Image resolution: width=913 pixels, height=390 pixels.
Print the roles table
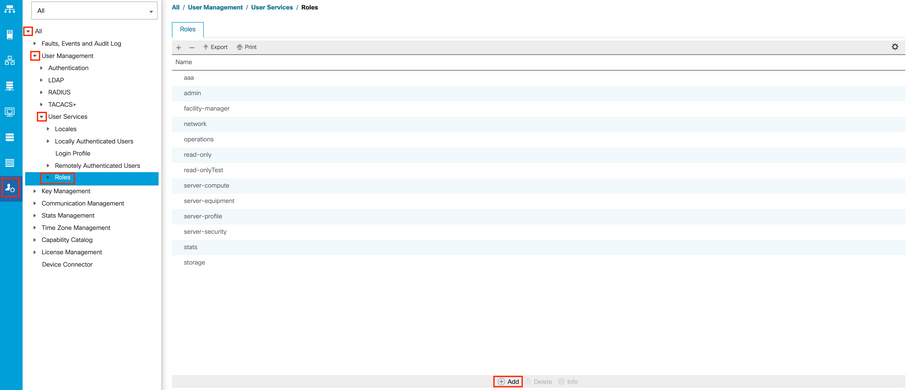coord(247,47)
